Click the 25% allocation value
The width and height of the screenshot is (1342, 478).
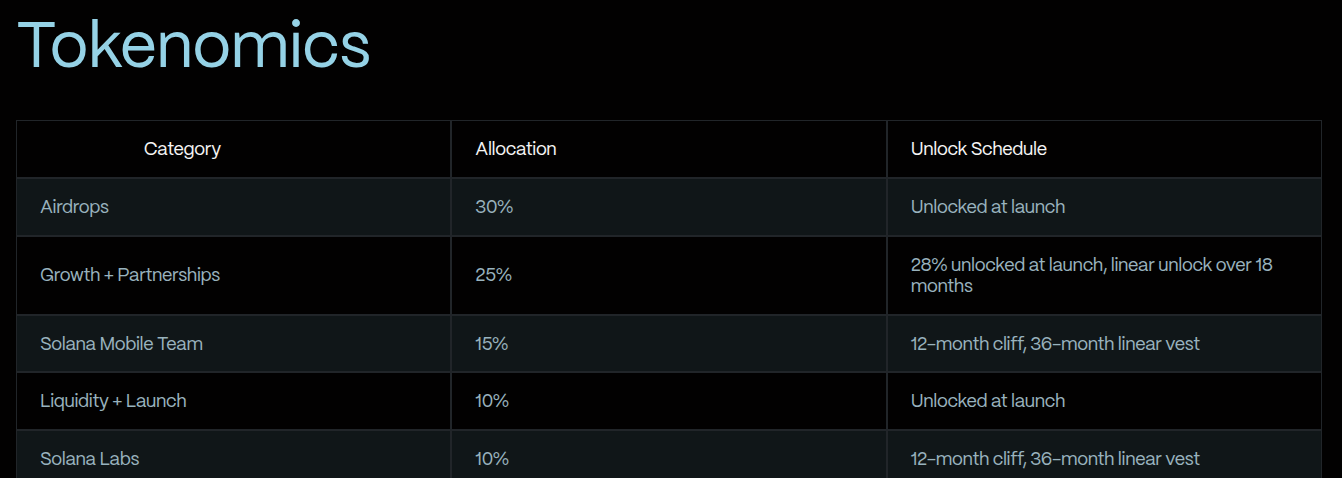point(494,274)
